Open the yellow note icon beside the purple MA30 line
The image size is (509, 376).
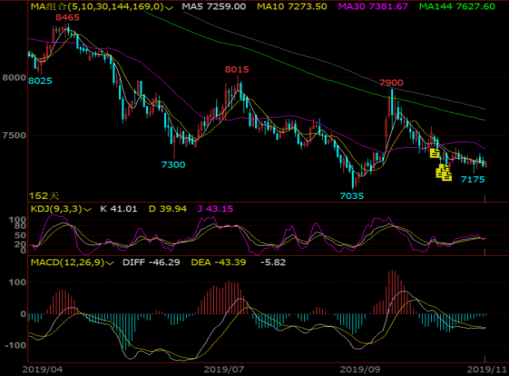[435, 153]
